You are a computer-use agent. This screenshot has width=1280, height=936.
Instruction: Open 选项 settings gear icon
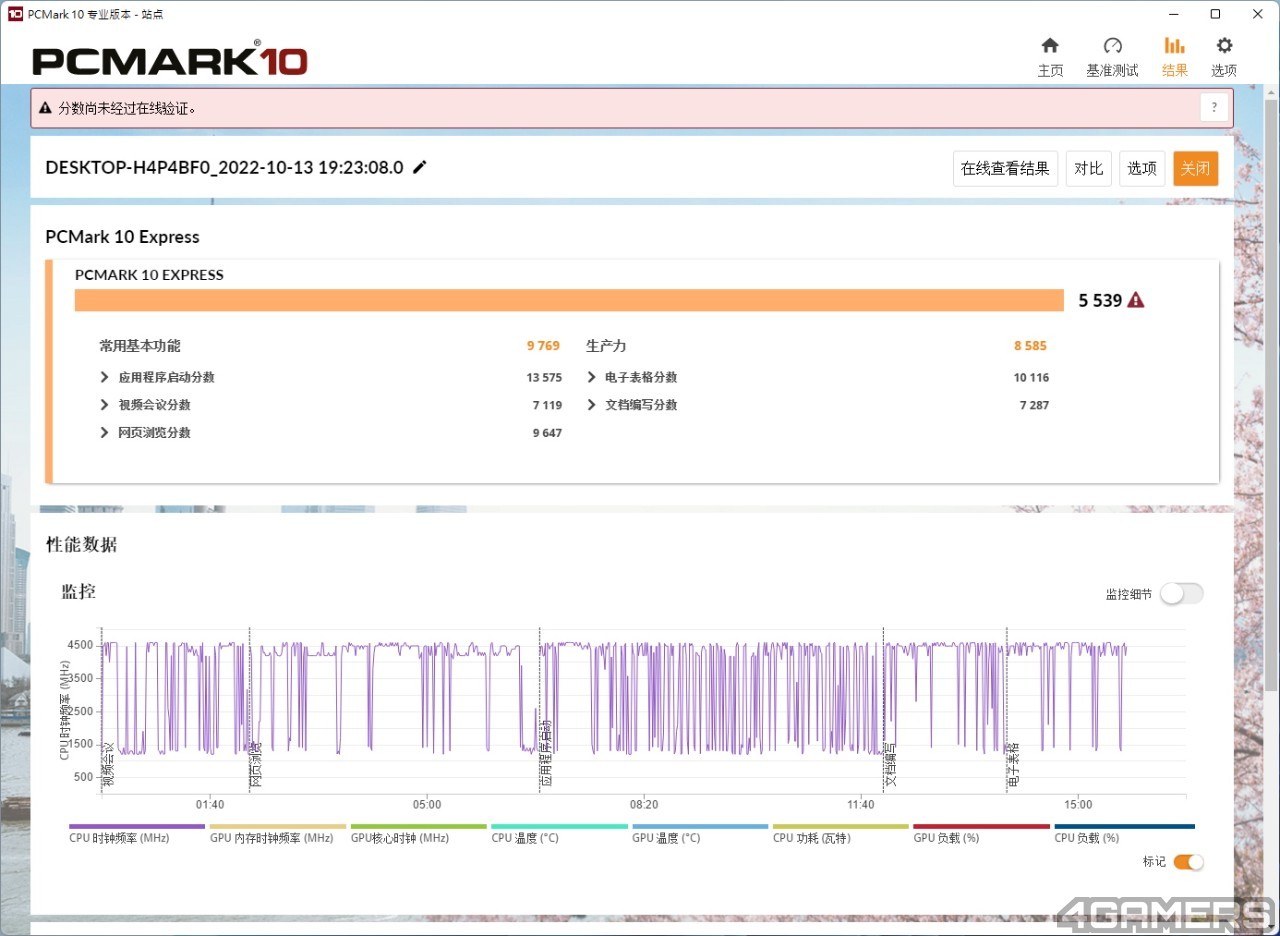coord(1224,46)
